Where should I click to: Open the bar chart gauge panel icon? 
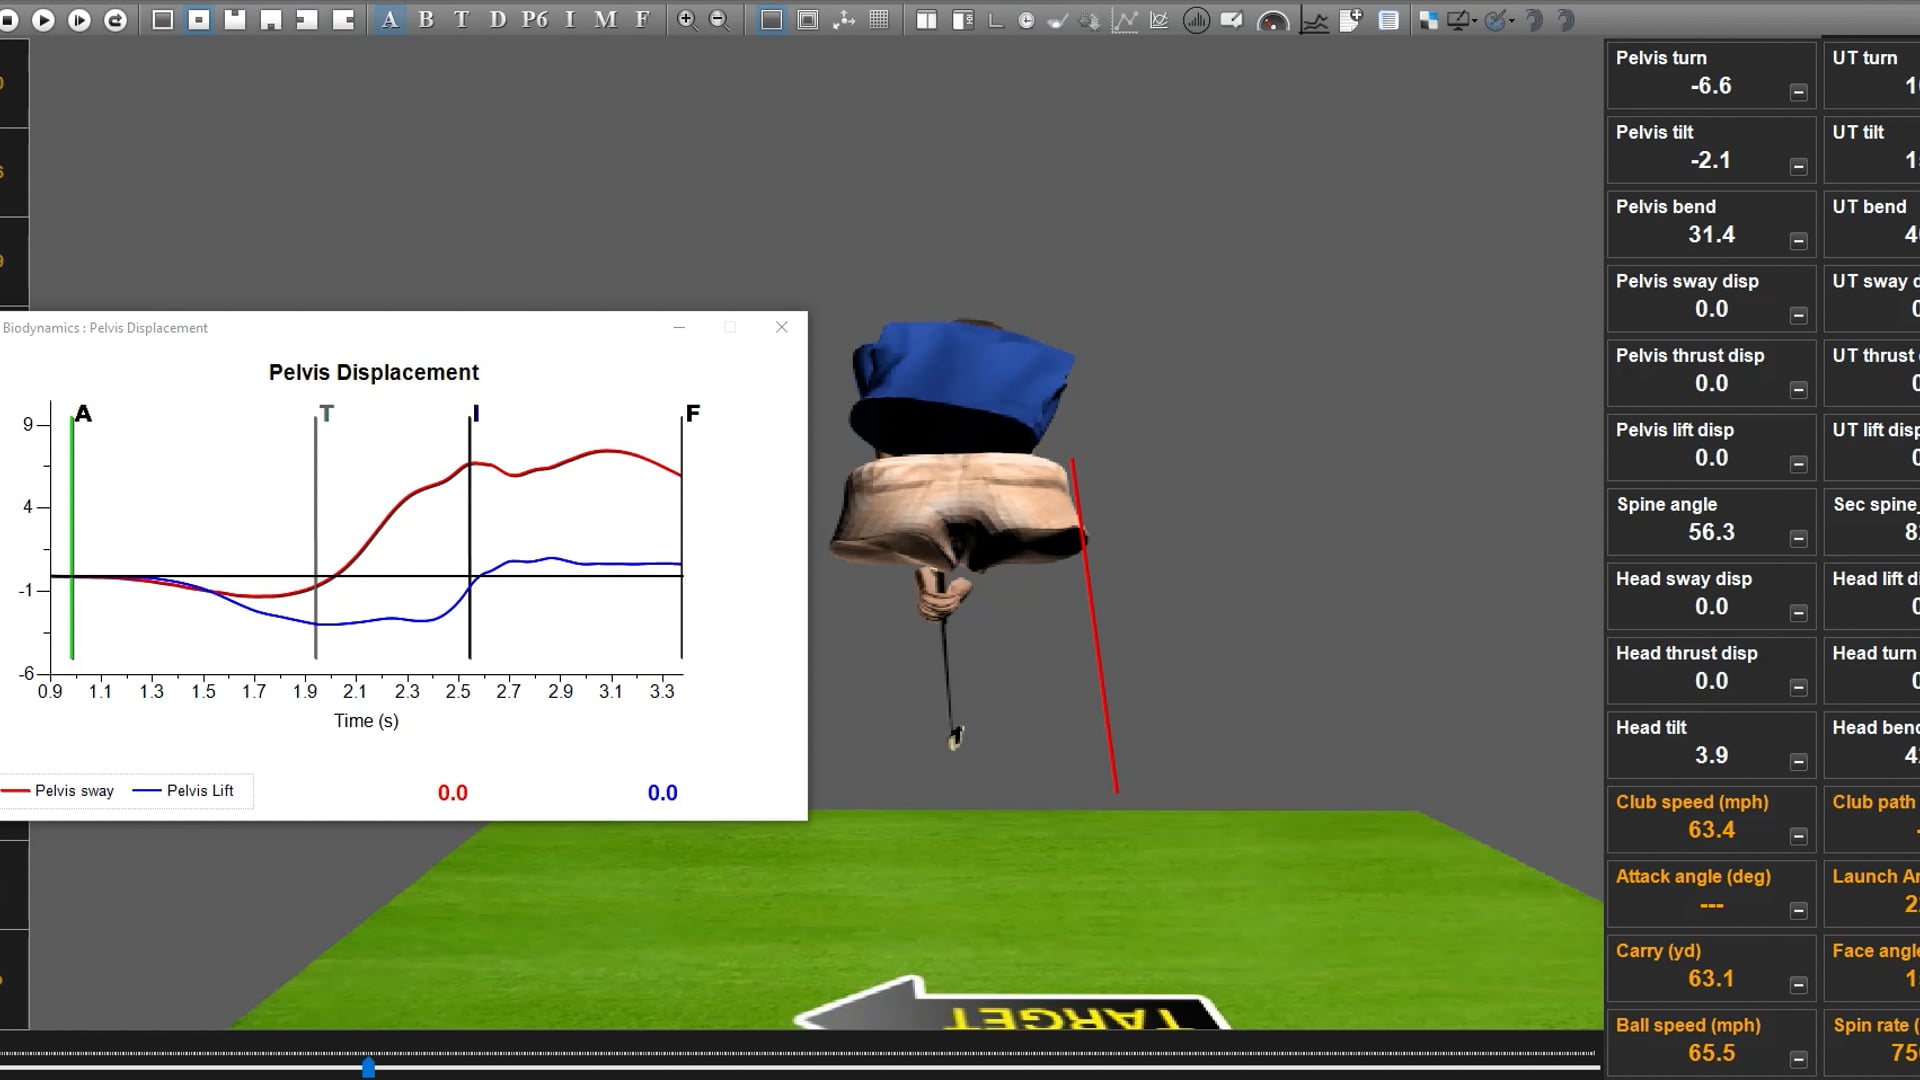[x=1196, y=19]
